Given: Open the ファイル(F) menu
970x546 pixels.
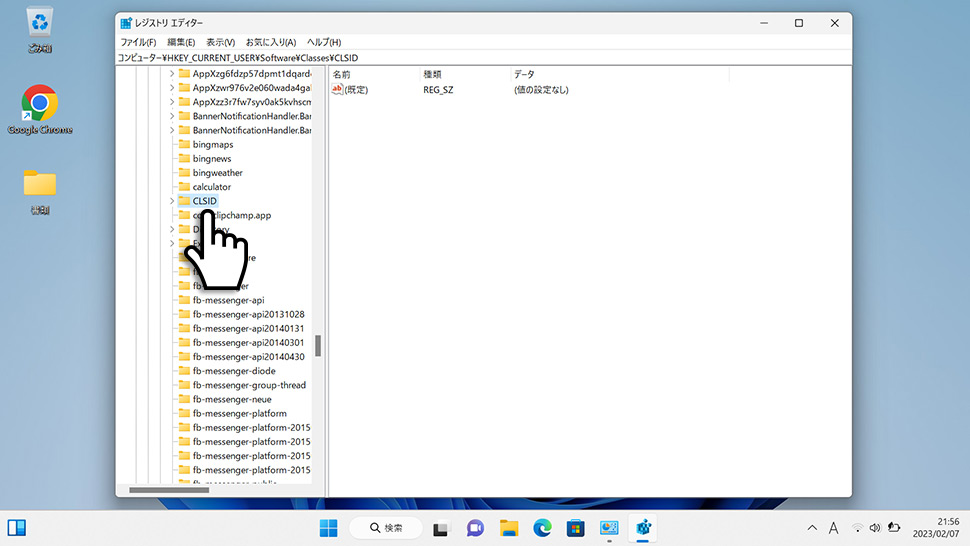Looking at the screenshot, I should click(x=138, y=42).
